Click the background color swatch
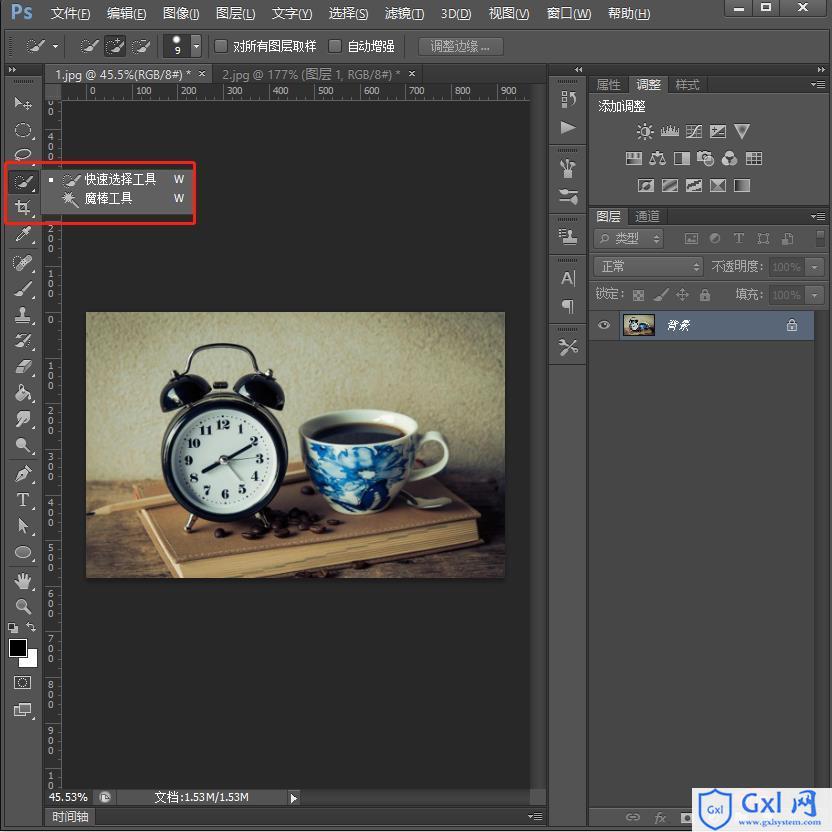The width and height of the screenshot is (832, 832). pos(31,661)
